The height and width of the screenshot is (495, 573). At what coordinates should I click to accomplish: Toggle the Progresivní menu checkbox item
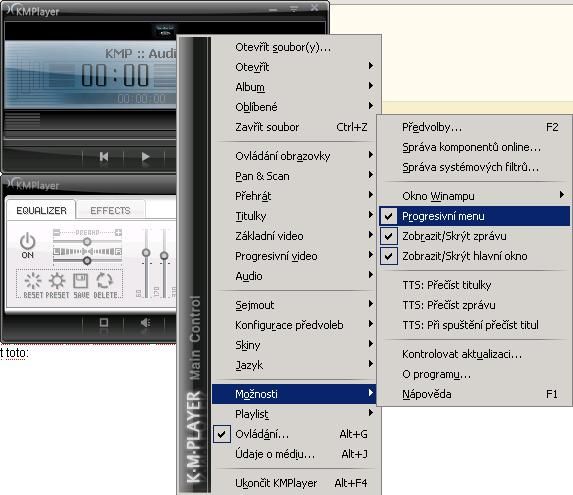click(x=475, y=216)
